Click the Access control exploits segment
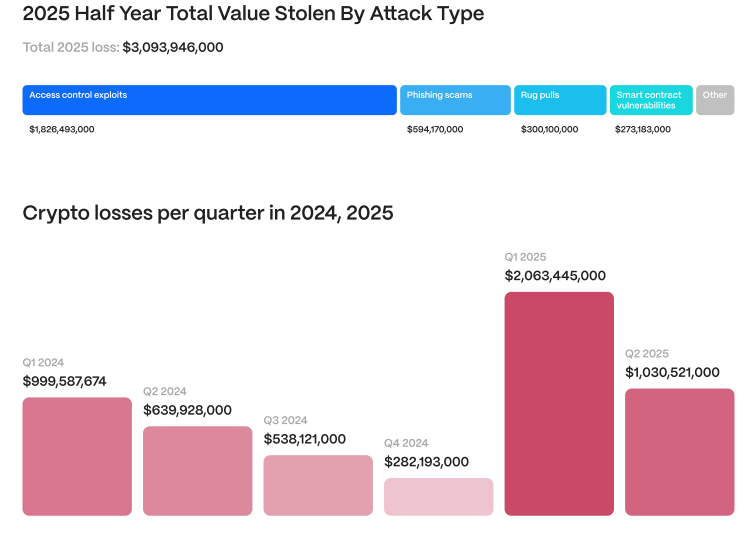Screen dimensions: 755x535 click(x=209, y=100)
